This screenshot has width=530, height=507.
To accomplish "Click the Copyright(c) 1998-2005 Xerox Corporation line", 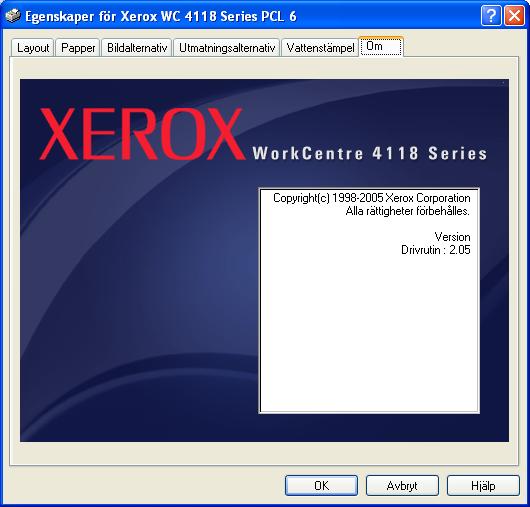I will [x=371, y=198].
